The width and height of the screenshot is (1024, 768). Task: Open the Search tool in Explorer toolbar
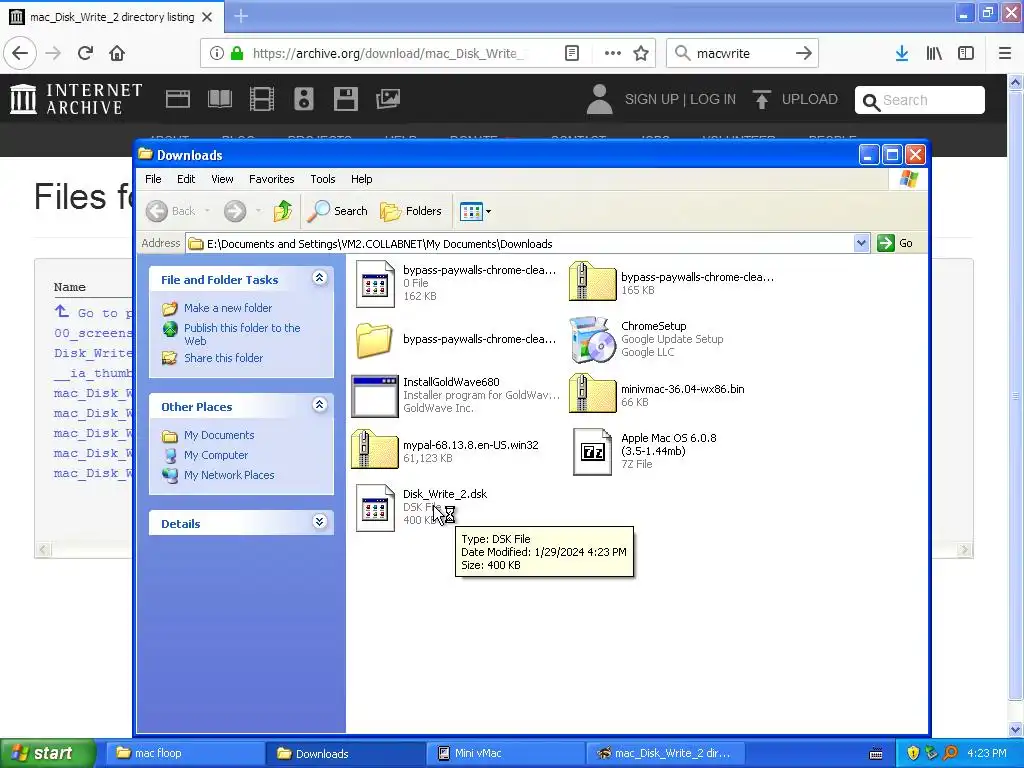tap(338, 211)
